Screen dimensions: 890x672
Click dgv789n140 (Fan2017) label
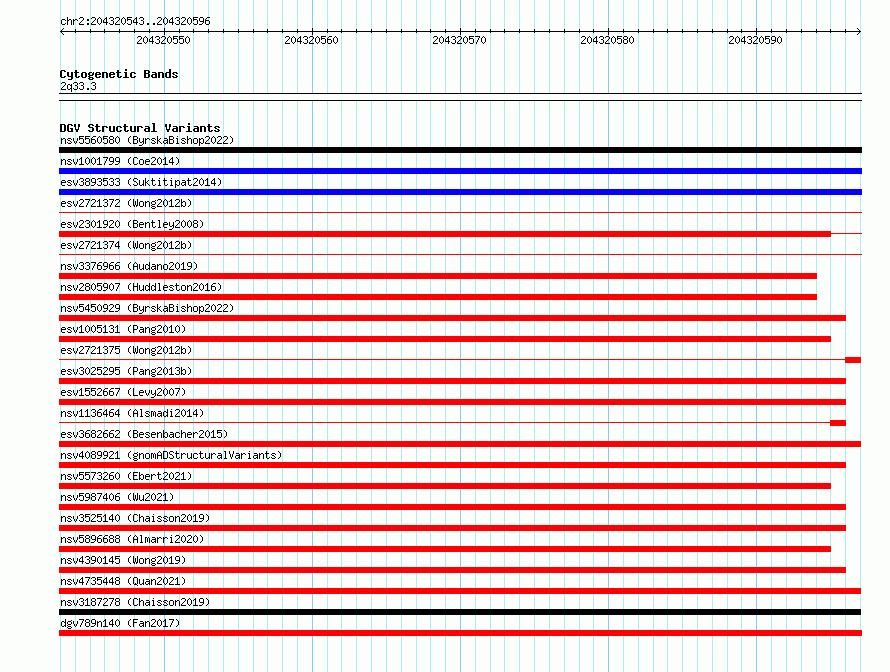point(120,623)
